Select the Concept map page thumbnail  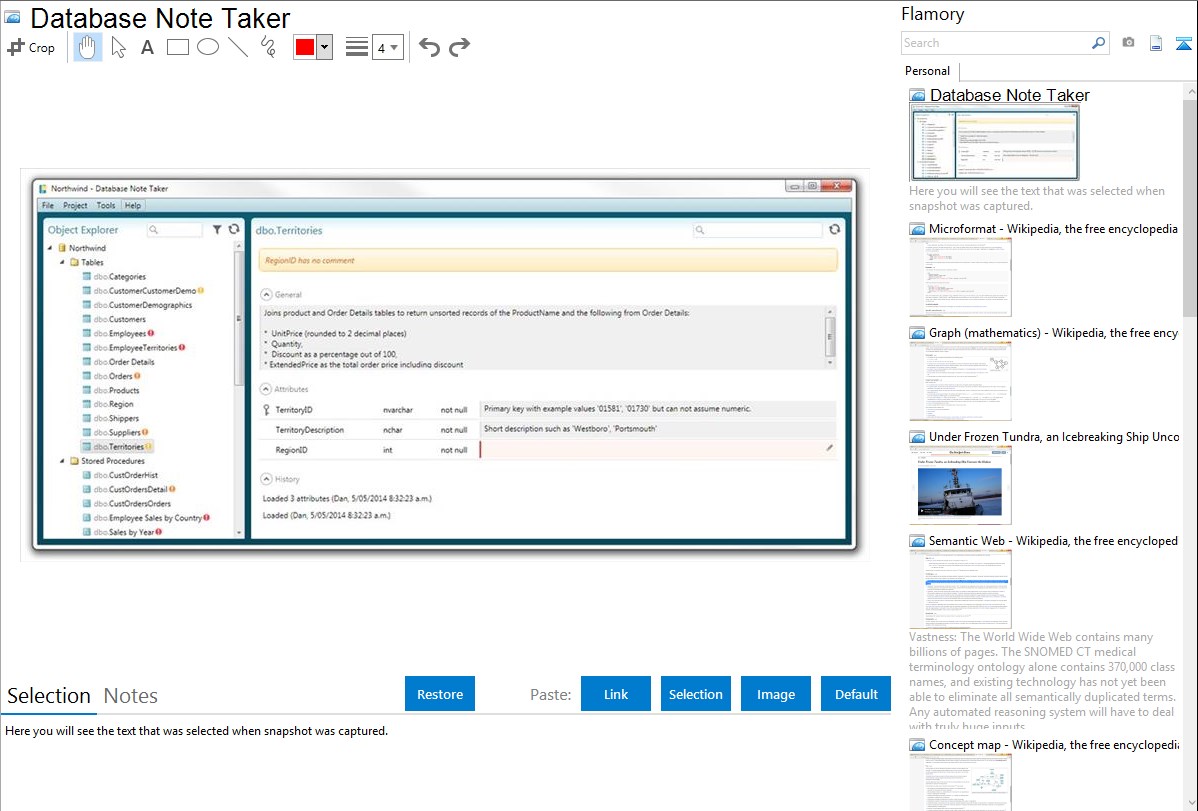(960, 783)
